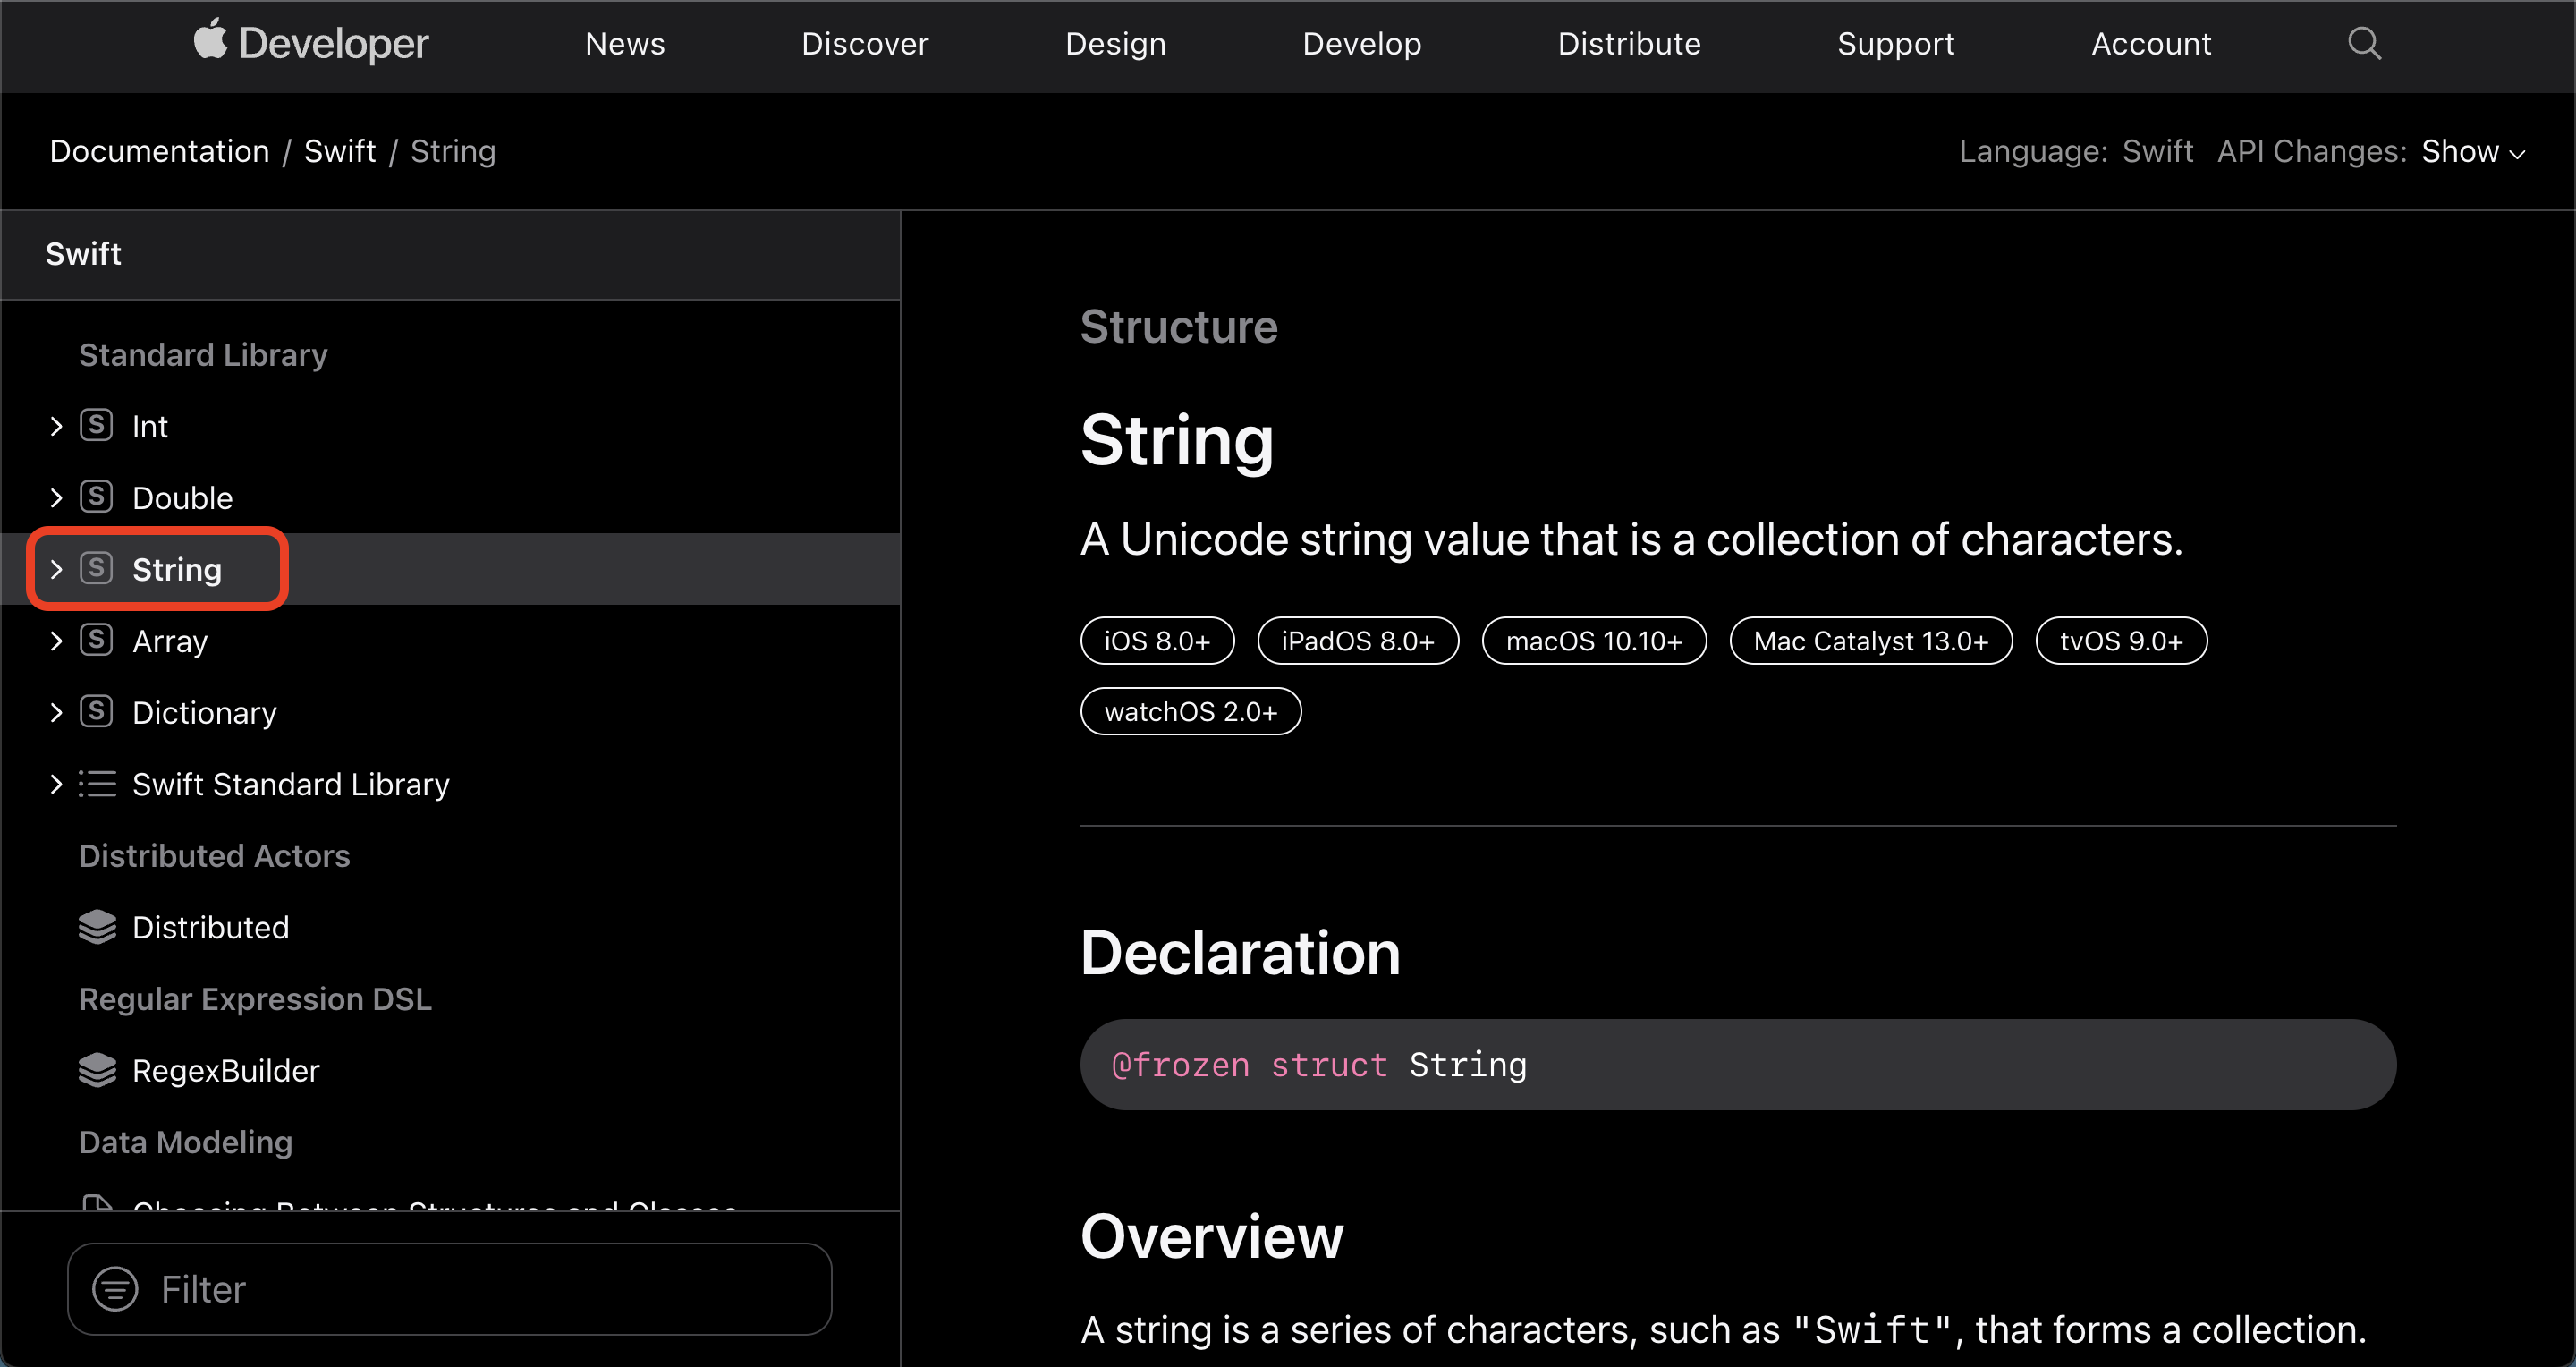Click the Swift Standard Library list icon
The width and height of the screenshot is (2576, 1367).
(97, 784)
